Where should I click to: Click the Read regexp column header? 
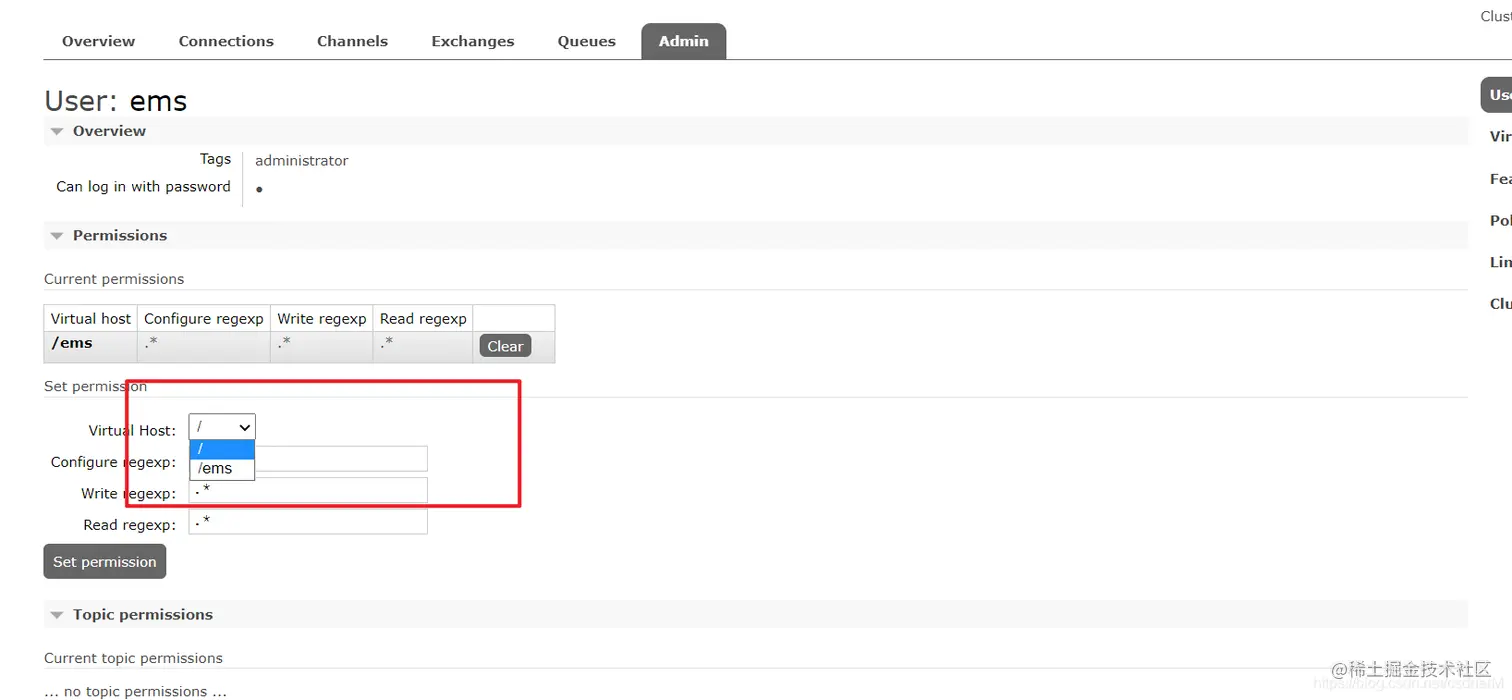coord(423,318)
